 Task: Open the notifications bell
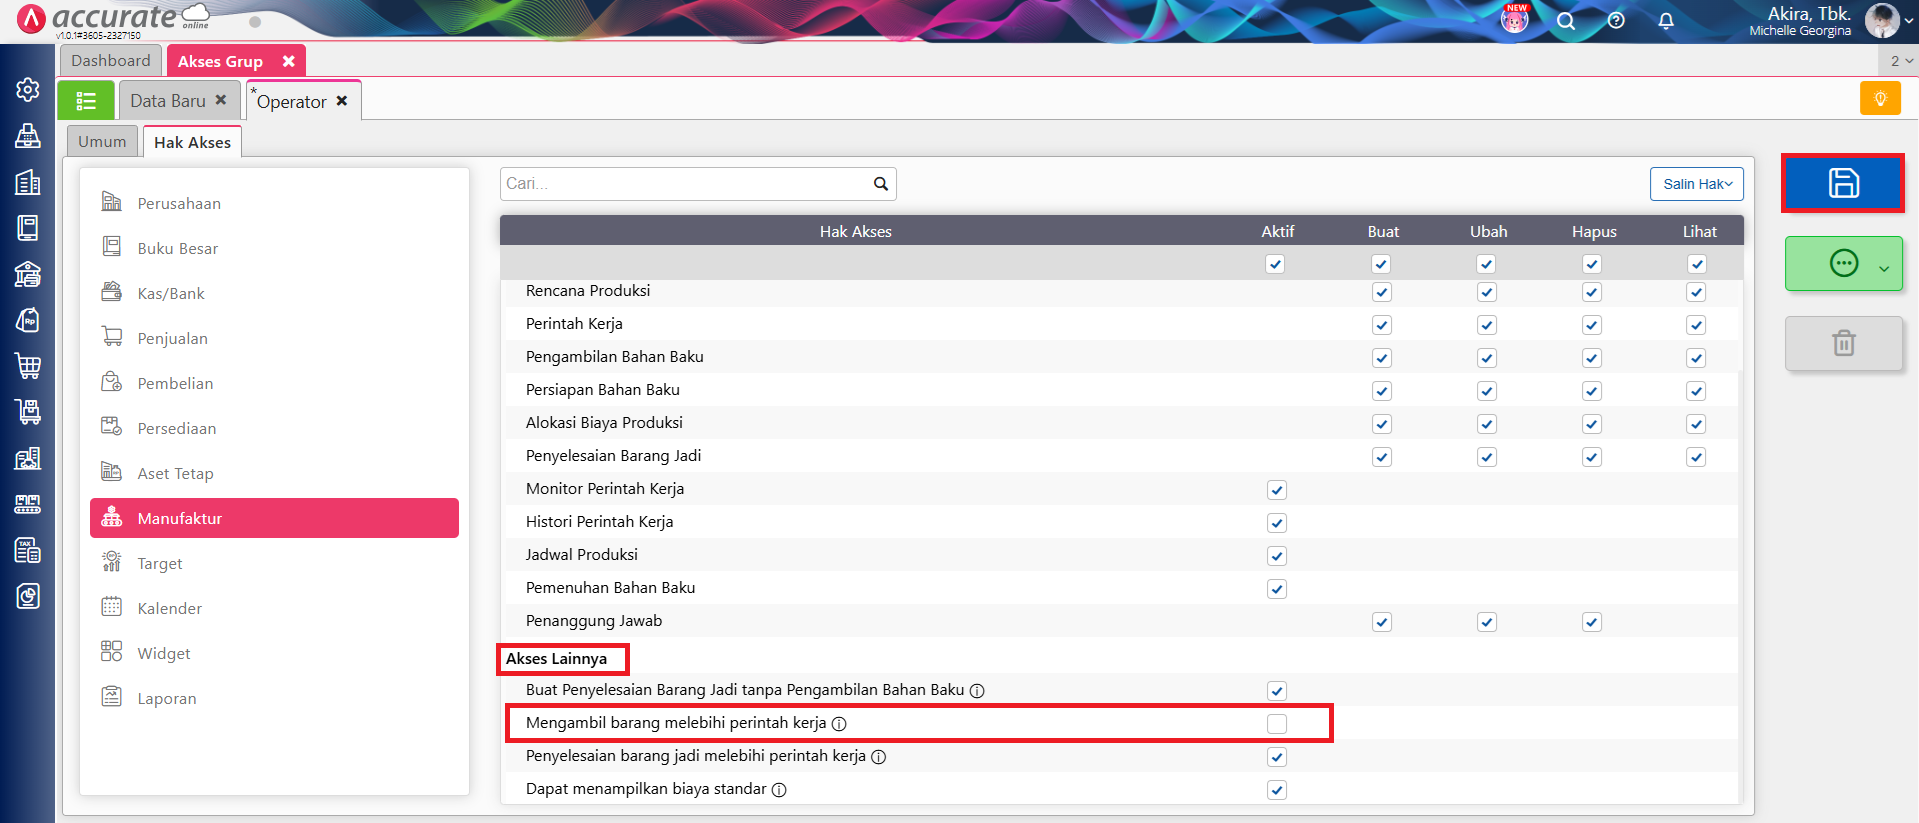tap(1665, 21)
